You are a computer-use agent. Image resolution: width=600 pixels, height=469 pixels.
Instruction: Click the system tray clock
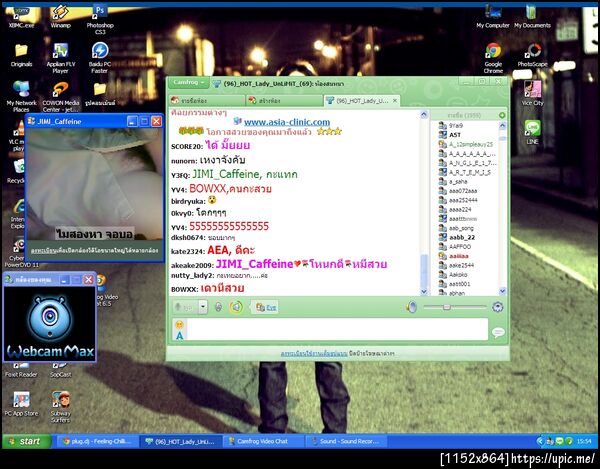[584, 441]
